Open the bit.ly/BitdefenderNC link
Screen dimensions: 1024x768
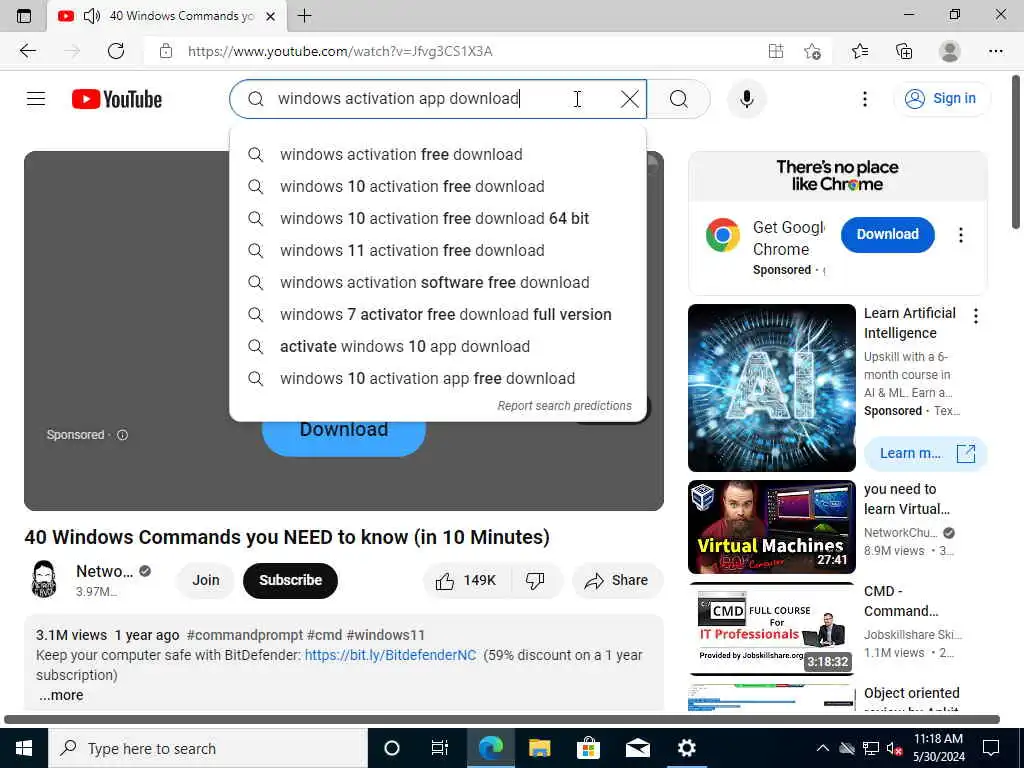click(x=390, y=655)
